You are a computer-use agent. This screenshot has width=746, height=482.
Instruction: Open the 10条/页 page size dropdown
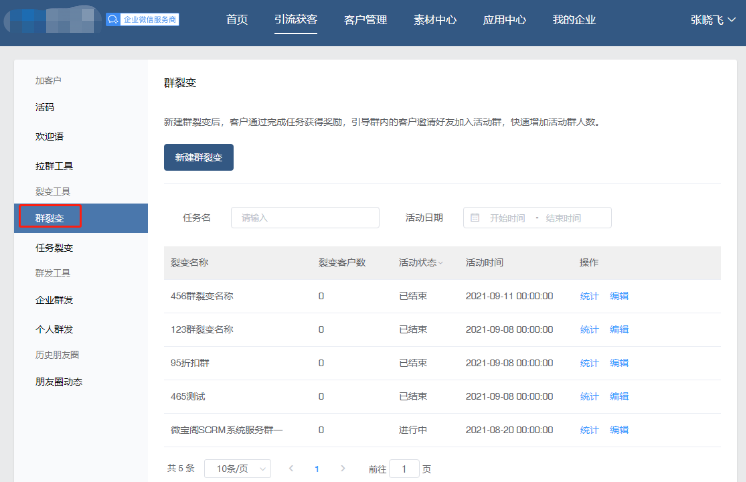(236, 468)
